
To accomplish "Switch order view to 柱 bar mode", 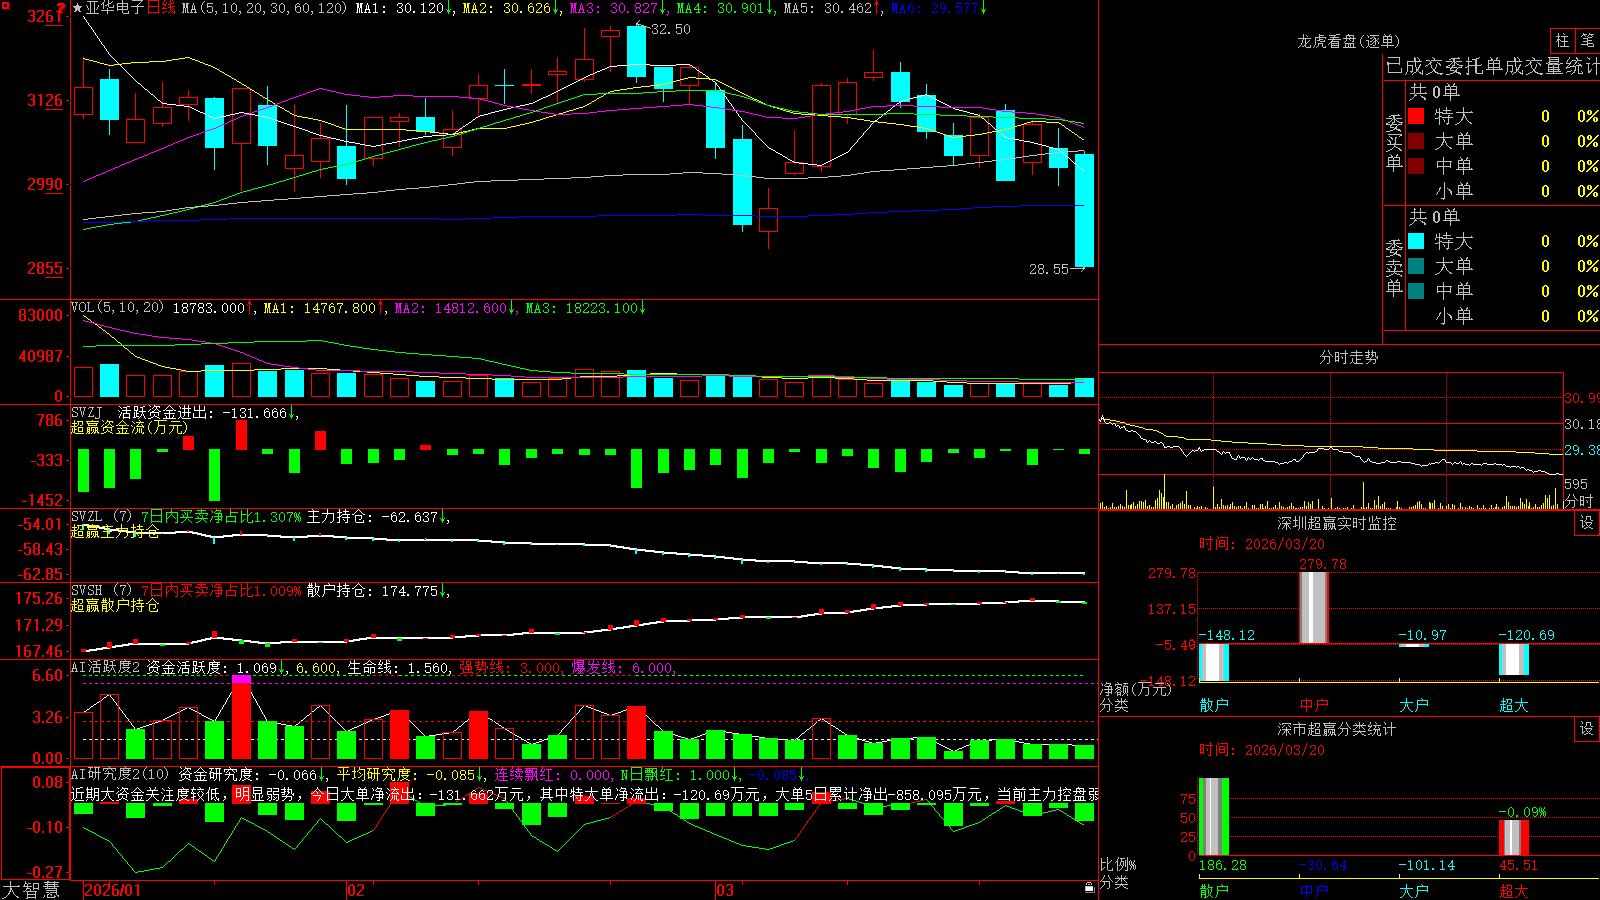I will (x=1562, y=40).
